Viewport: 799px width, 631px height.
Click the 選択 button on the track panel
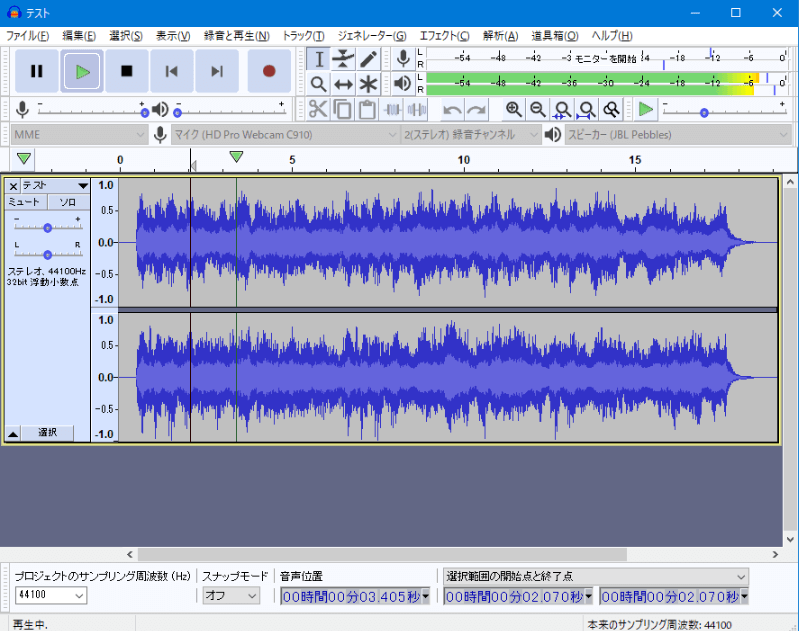47,433
